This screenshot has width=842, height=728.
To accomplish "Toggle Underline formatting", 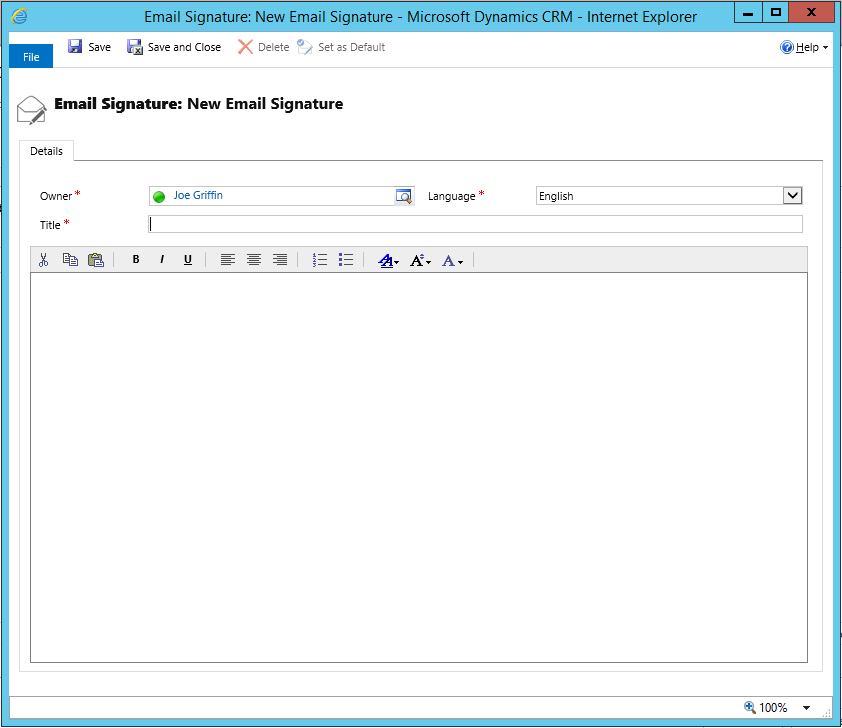I will tap(187, 260).
